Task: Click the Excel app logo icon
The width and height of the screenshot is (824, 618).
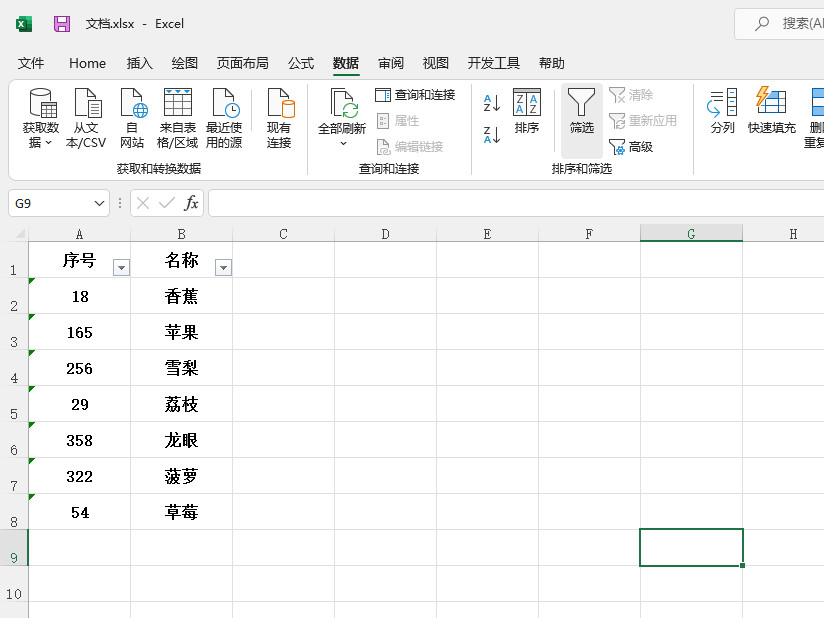Action: pos(24,24)
